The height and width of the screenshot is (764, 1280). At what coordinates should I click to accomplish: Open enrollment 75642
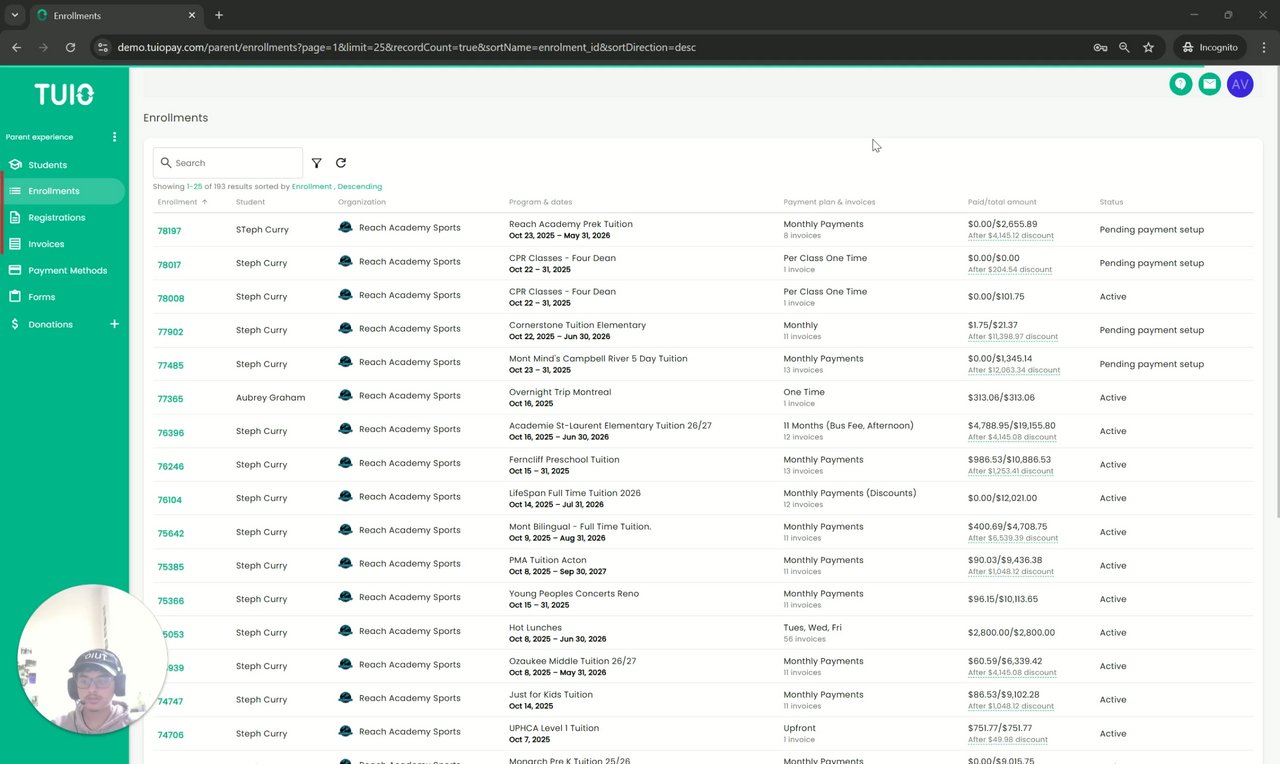point(170,534)
